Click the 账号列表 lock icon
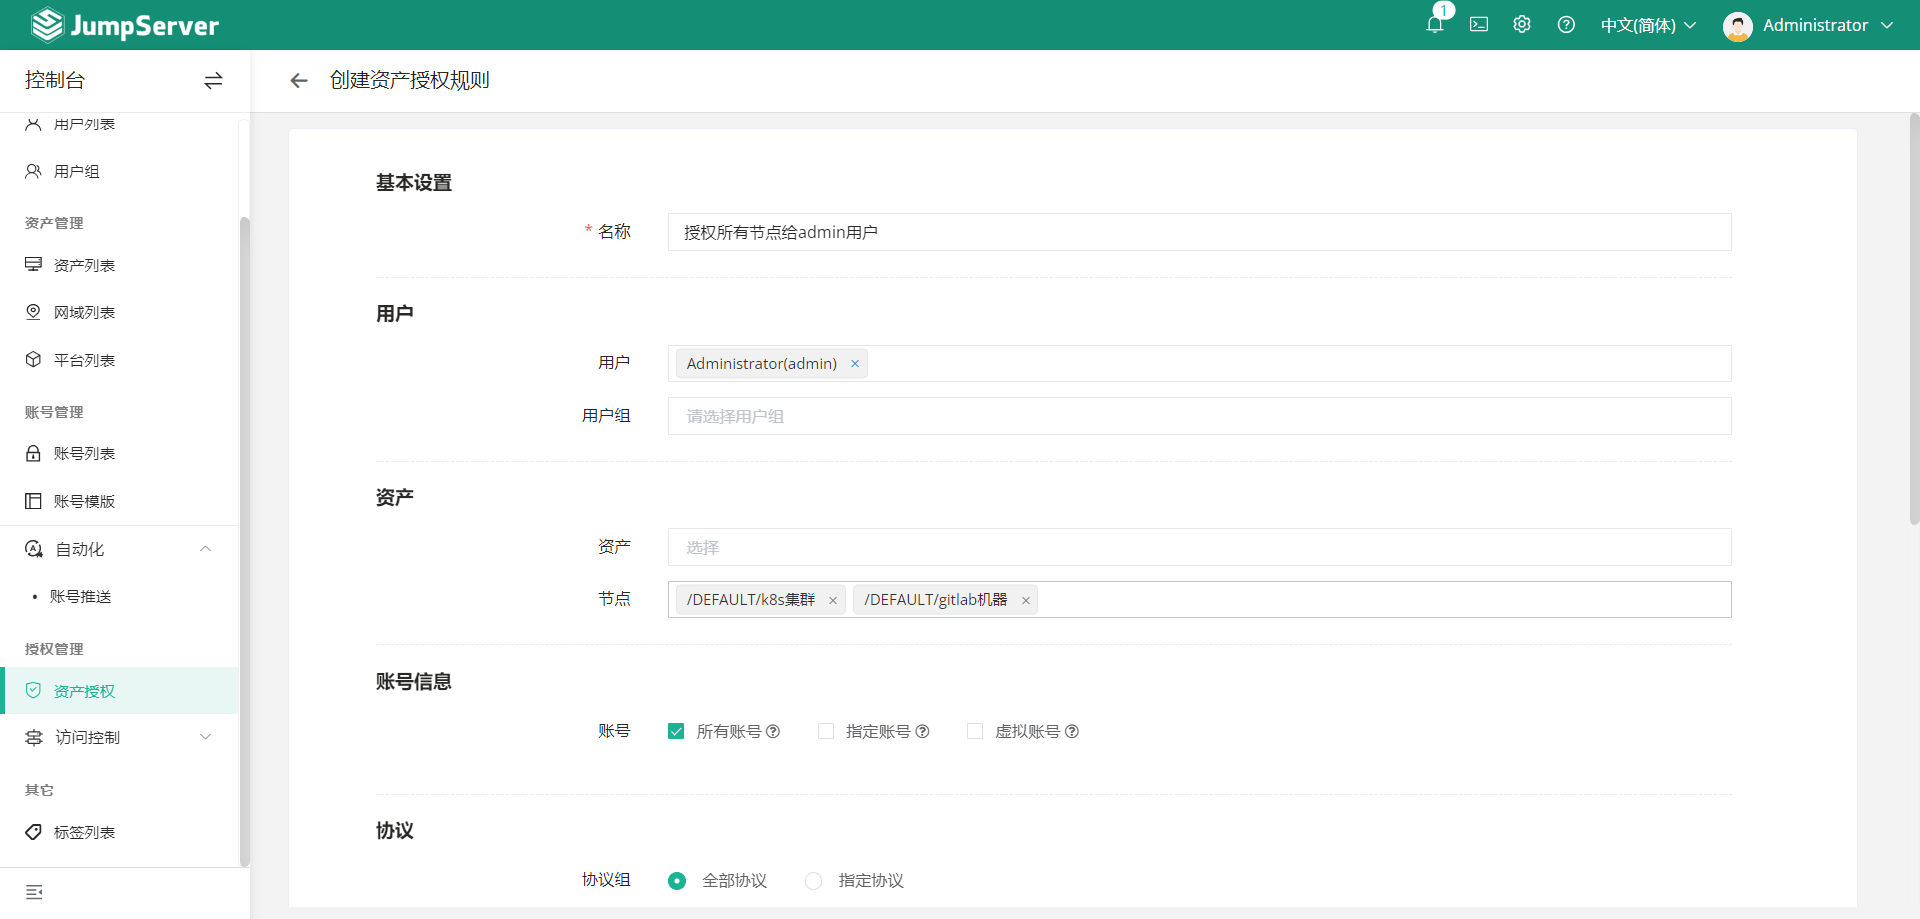 (33, 453)
